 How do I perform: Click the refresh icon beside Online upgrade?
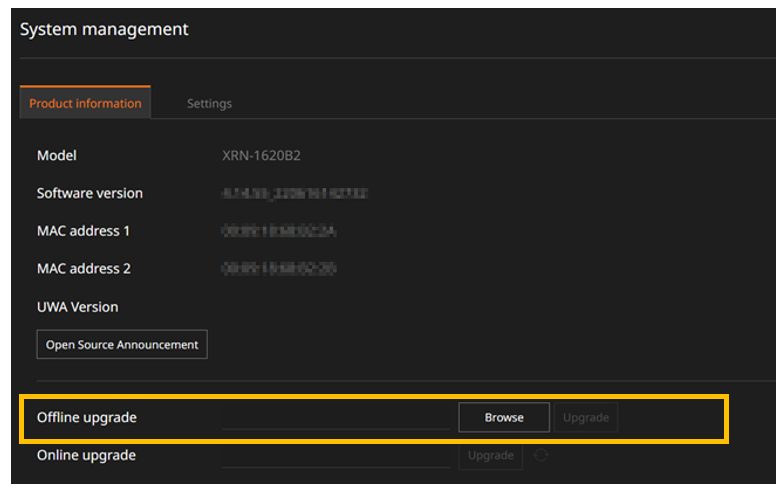coord(541,455)
